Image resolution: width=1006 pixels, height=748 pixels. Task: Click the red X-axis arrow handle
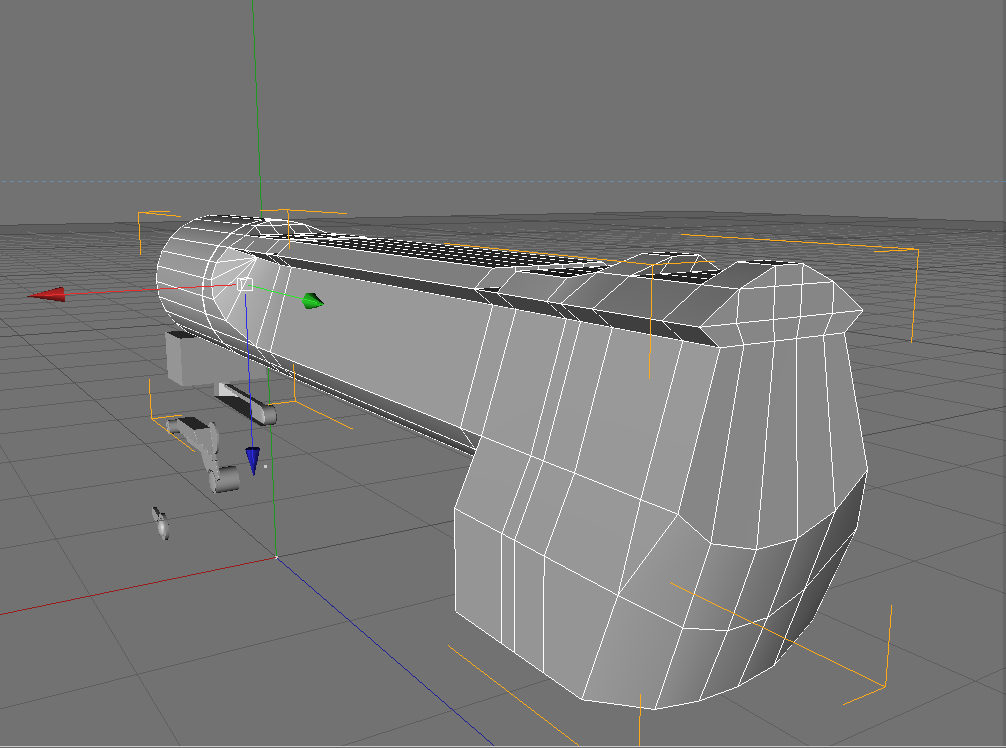point(47,294)
